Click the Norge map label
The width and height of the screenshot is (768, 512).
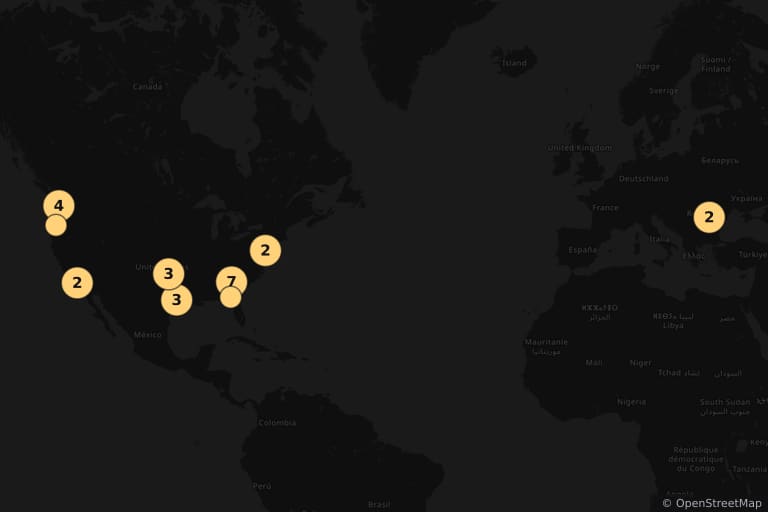(x=648, y=67)
